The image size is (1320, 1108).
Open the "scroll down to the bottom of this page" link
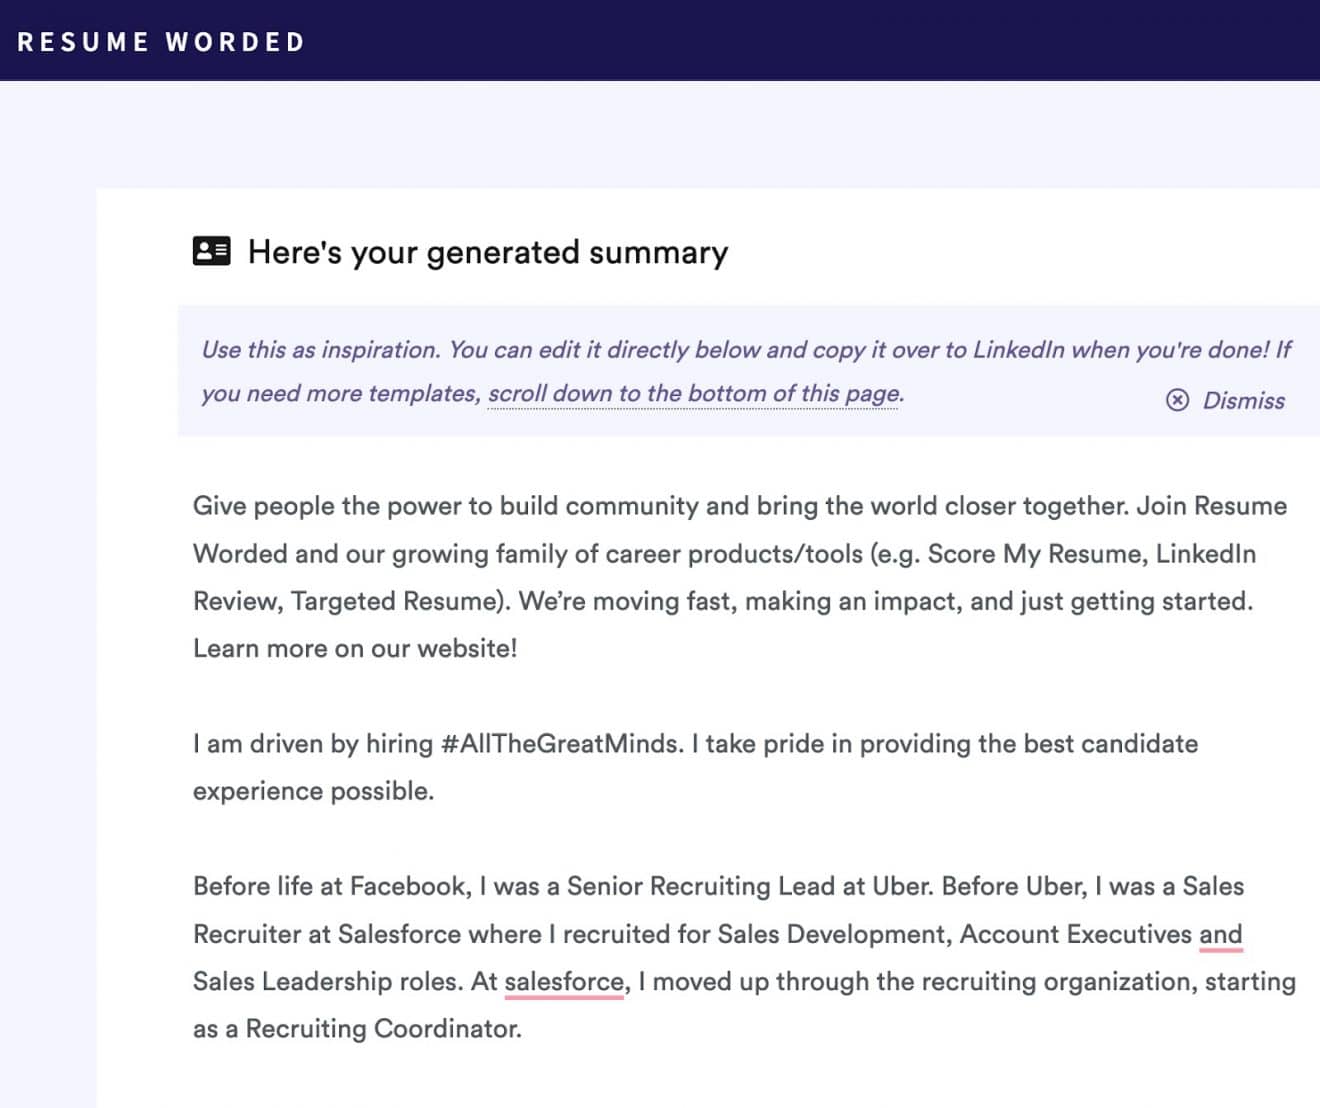click(694, 393)
